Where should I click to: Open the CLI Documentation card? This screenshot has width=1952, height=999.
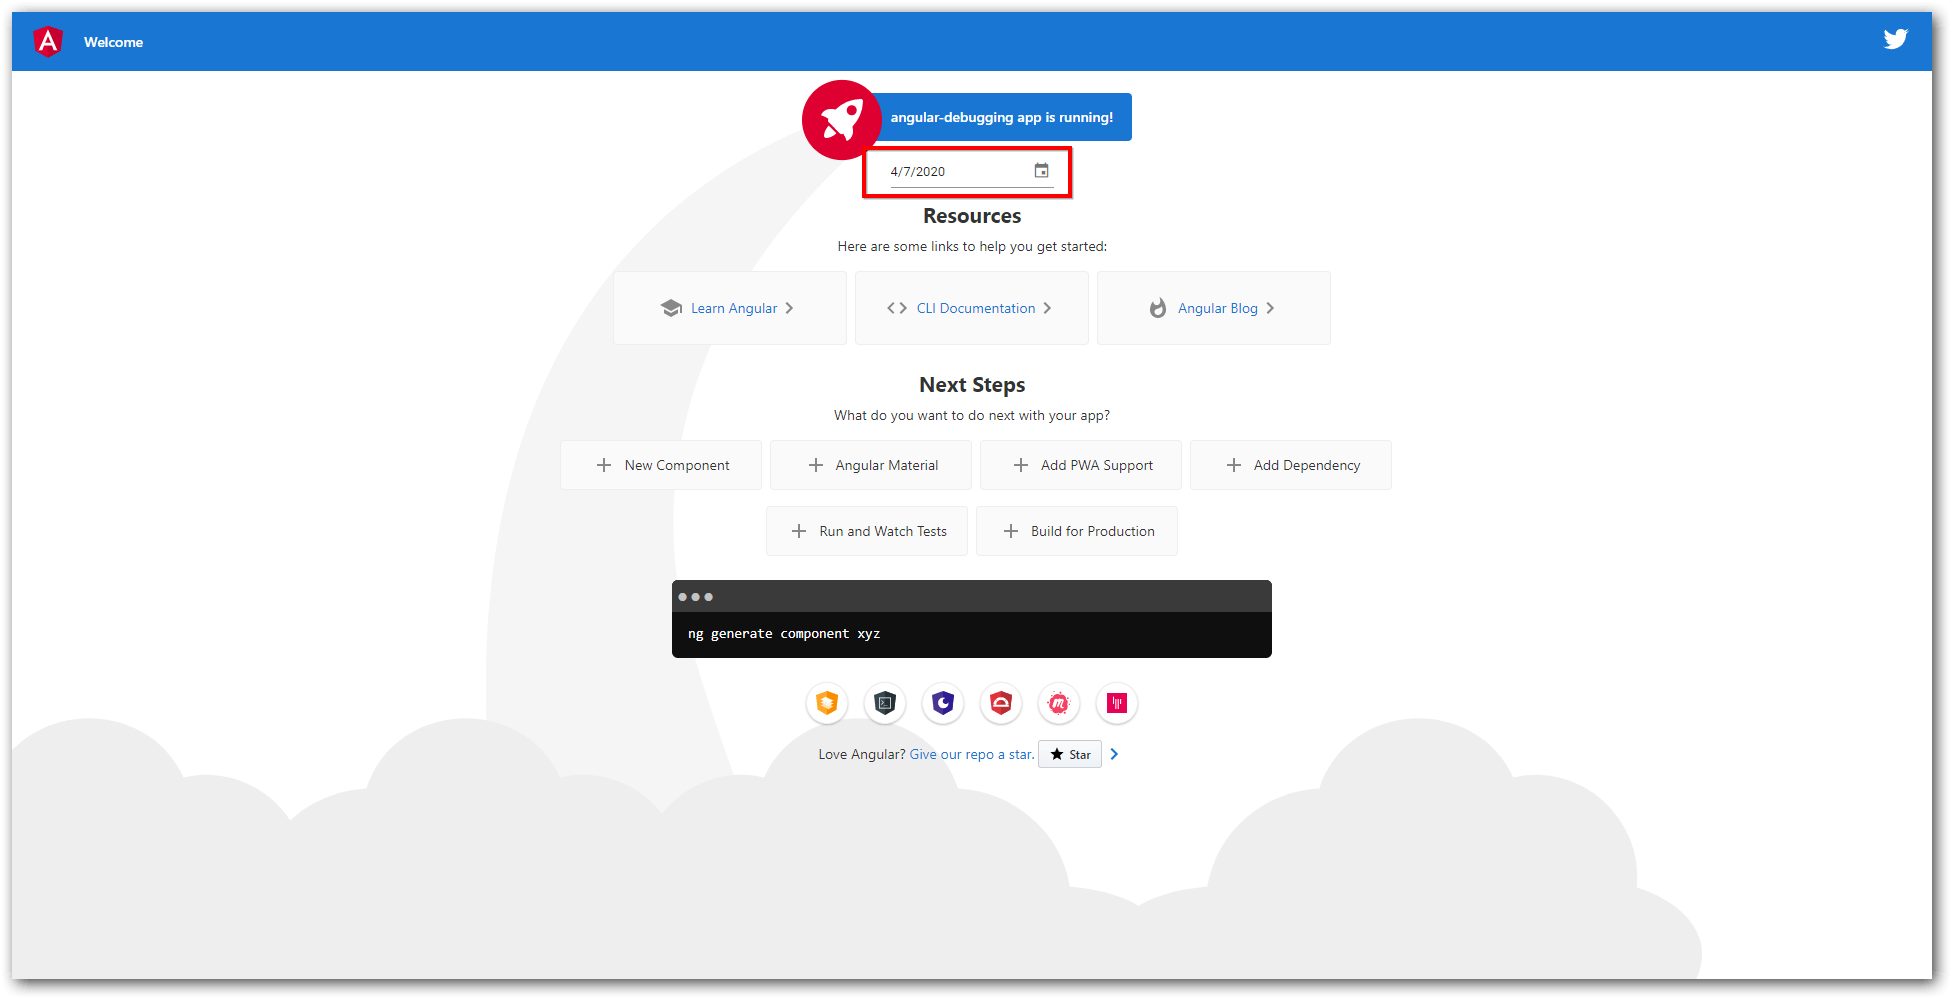[972, 308]
